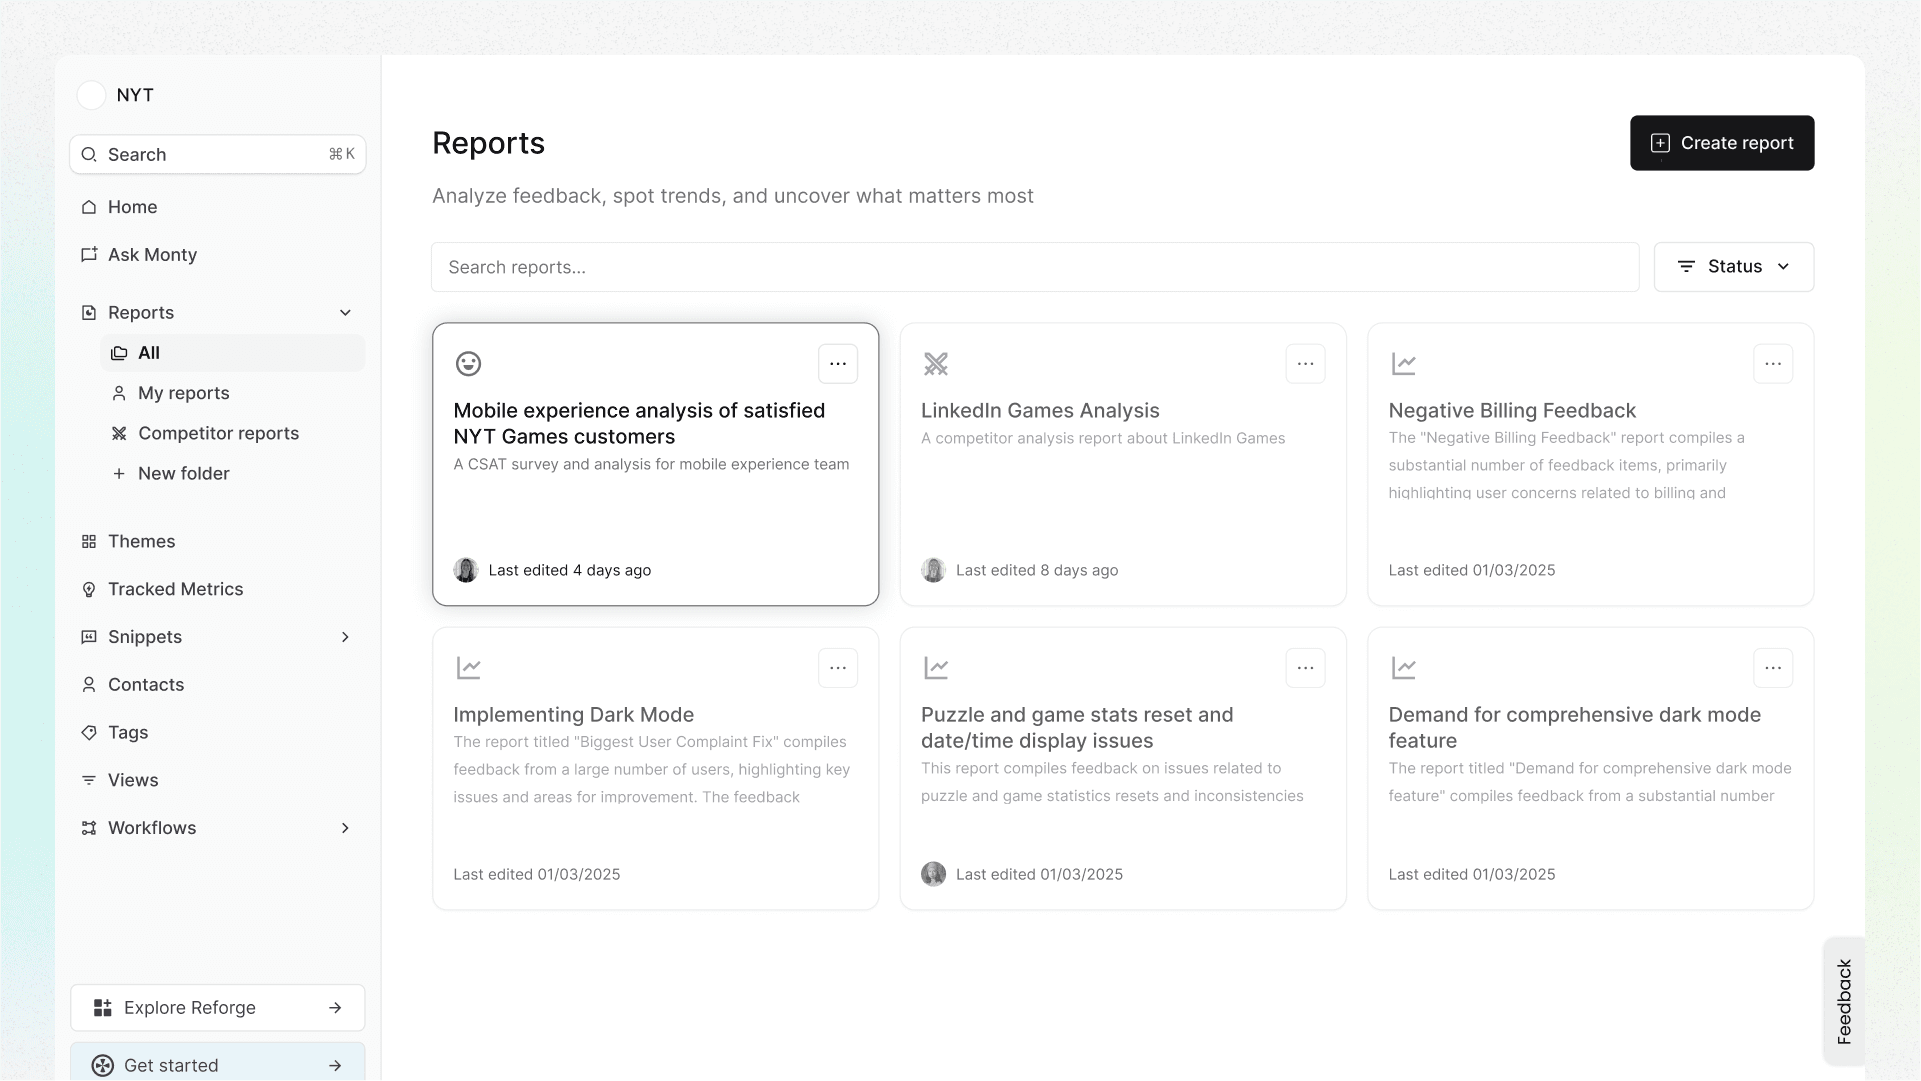Open the Themes grid icon
This screenshot has width=1921, height=1081.
click(89, 541)
